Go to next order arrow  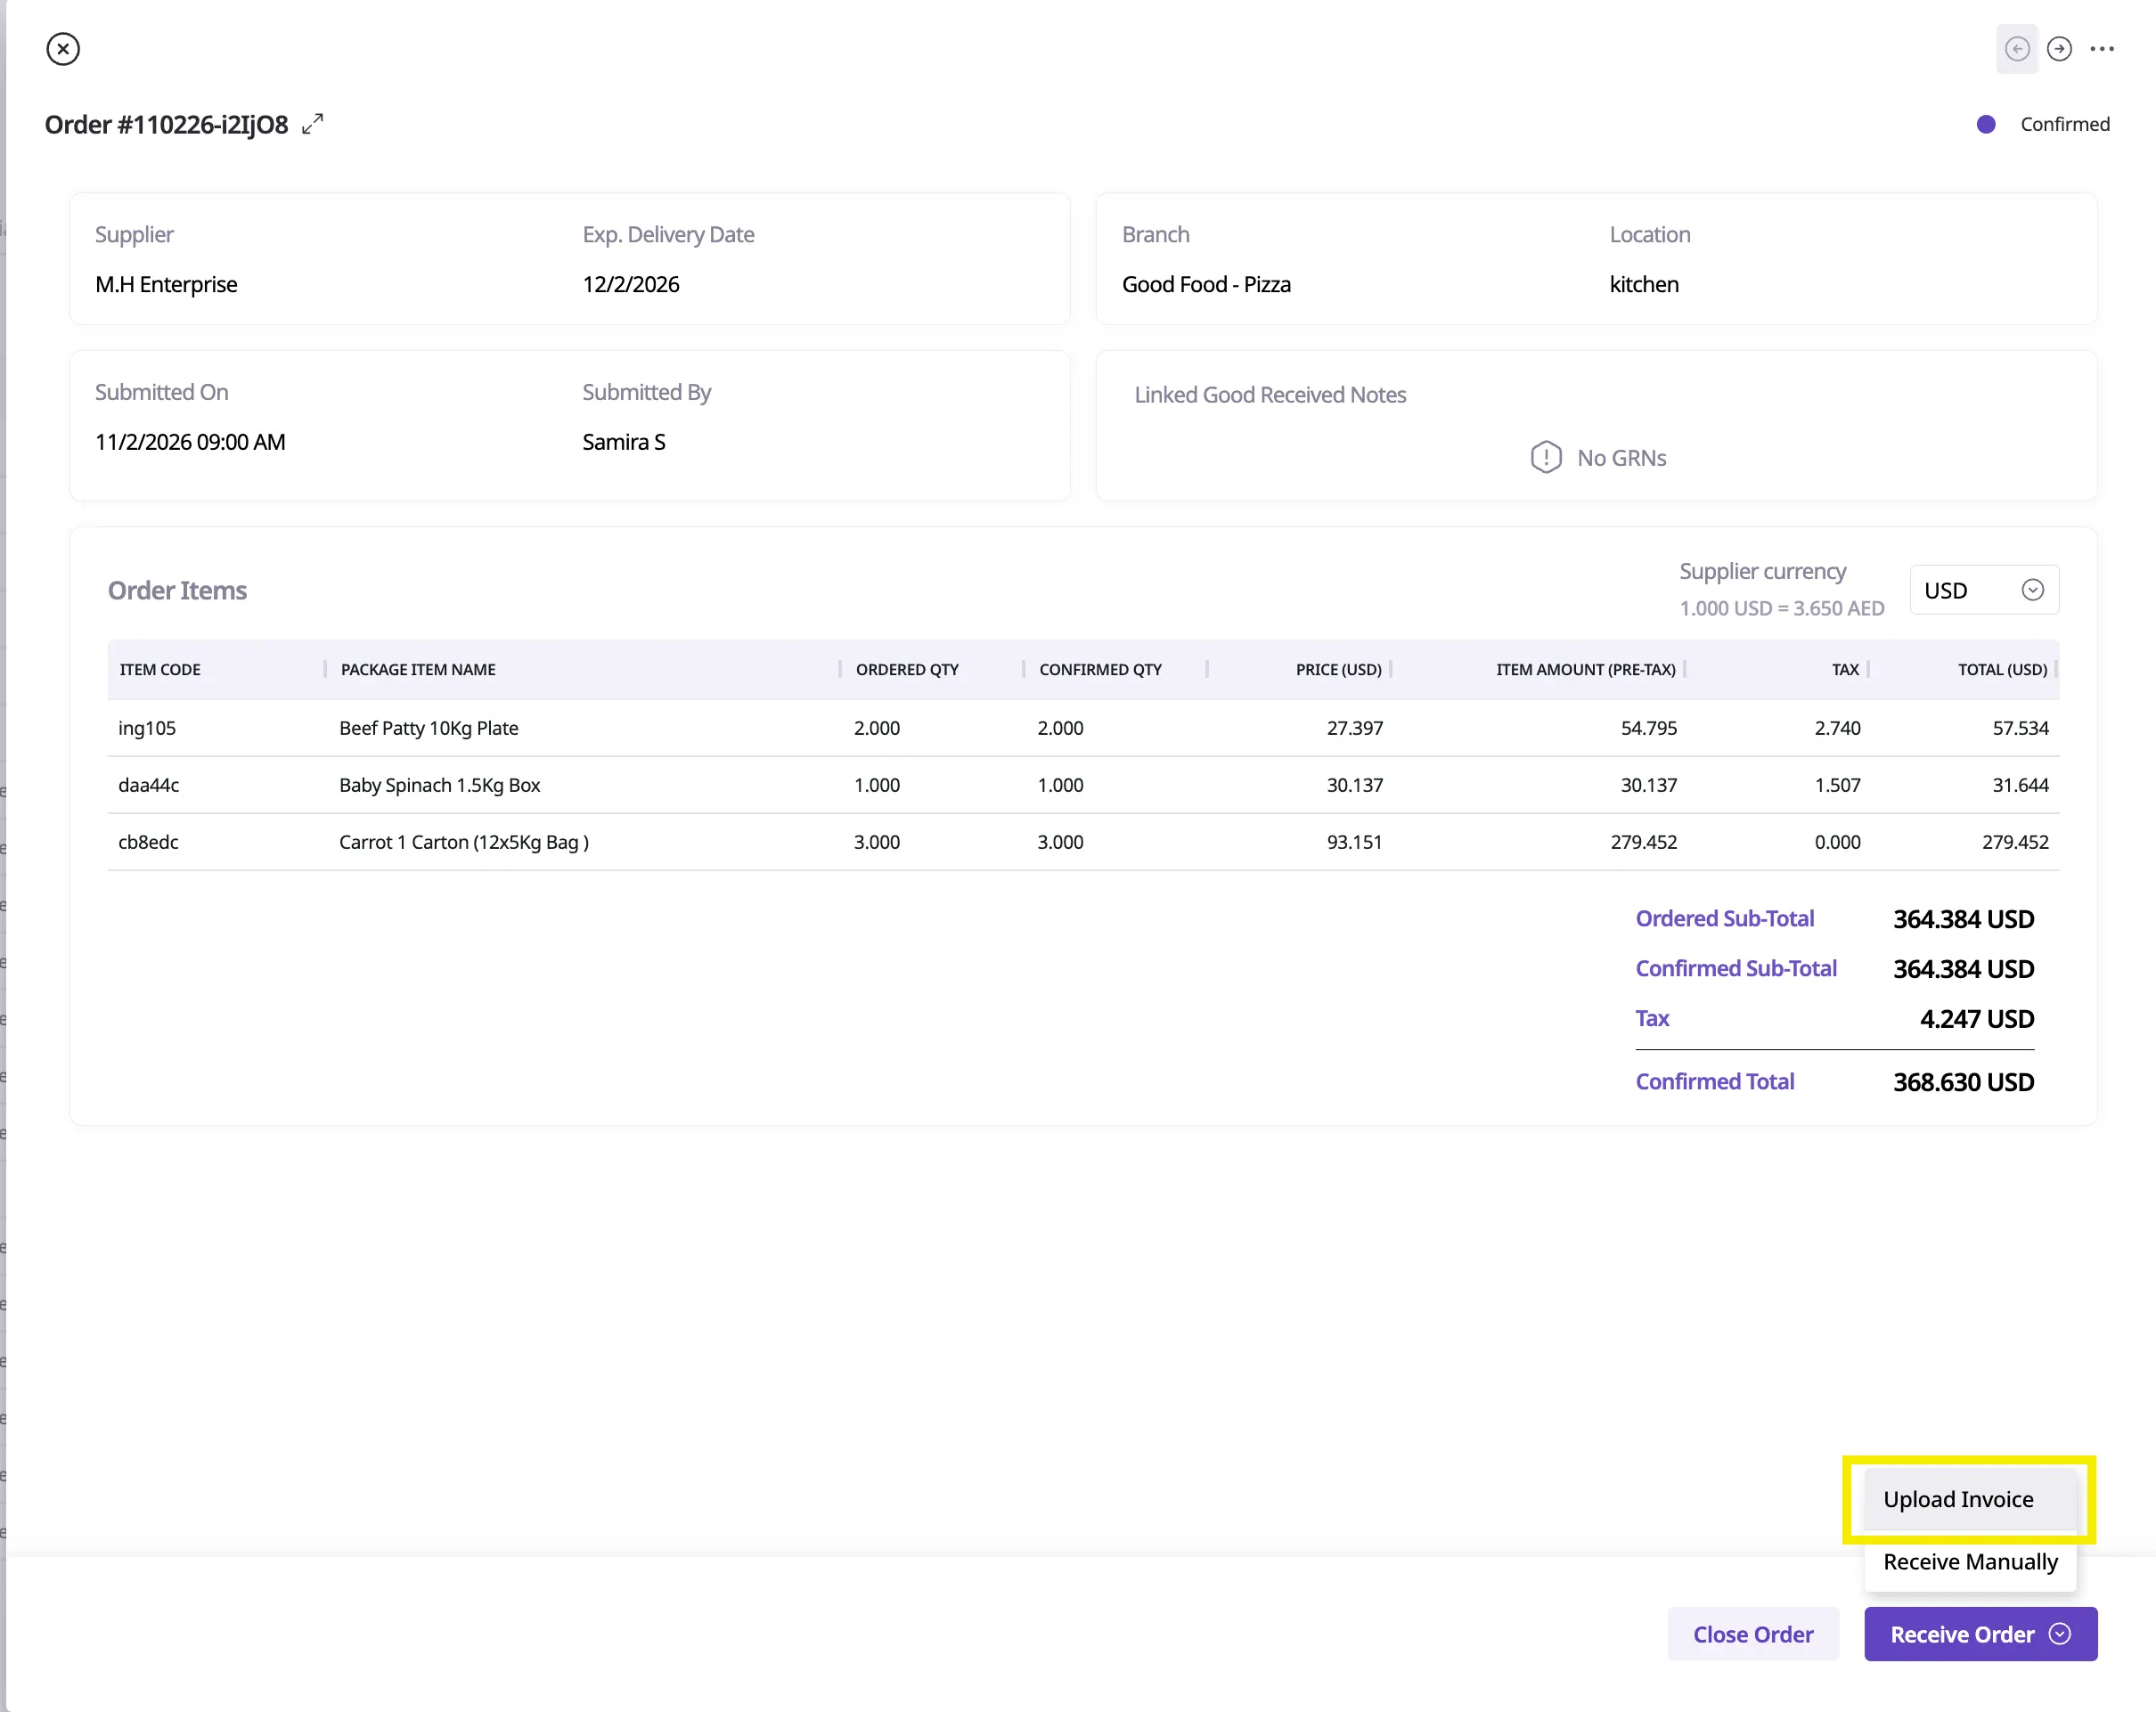click(2059, 49)
